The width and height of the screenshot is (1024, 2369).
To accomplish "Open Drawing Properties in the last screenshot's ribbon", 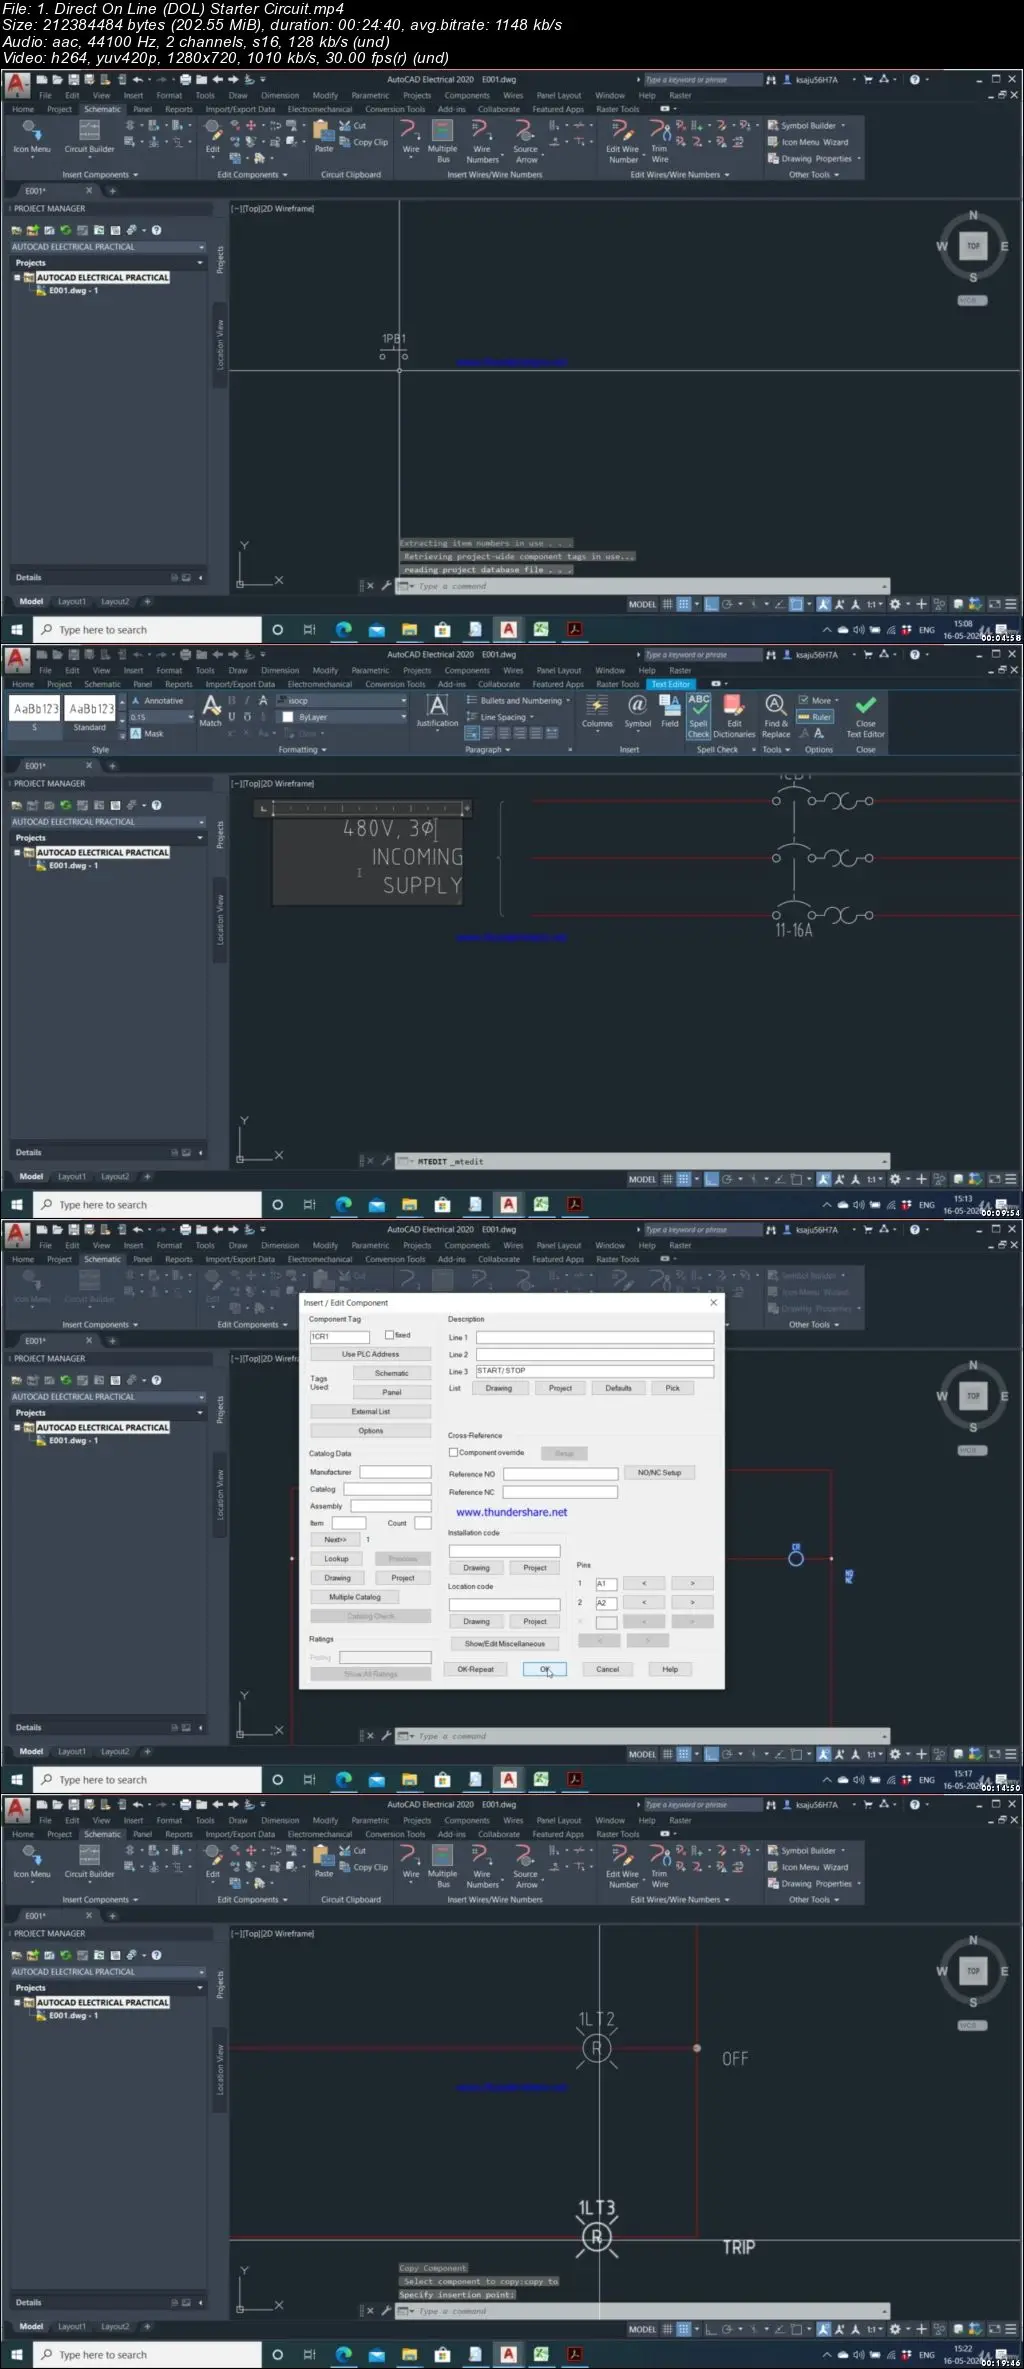I will 814,1883.
